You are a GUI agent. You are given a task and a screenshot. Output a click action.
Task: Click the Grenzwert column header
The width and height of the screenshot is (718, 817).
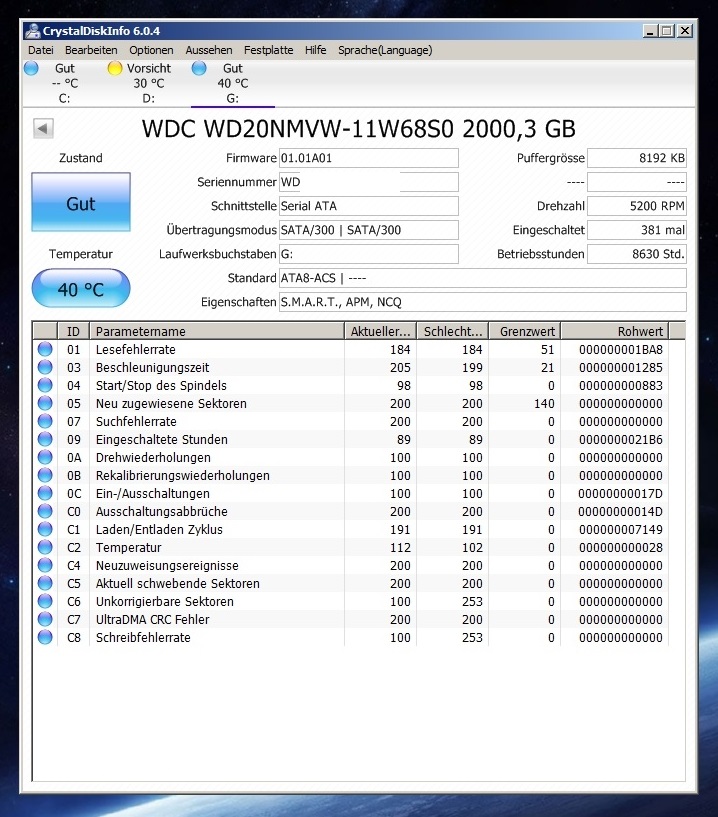525,331
